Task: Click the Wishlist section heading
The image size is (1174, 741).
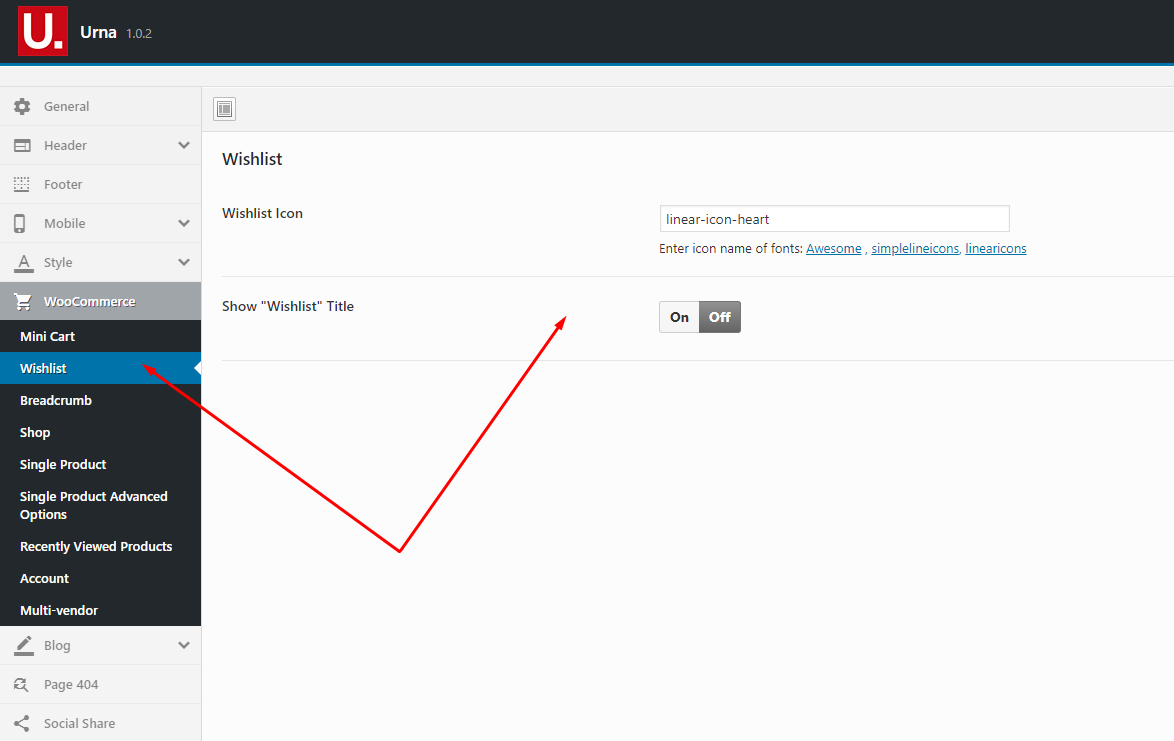Action: tap(252, 159)
